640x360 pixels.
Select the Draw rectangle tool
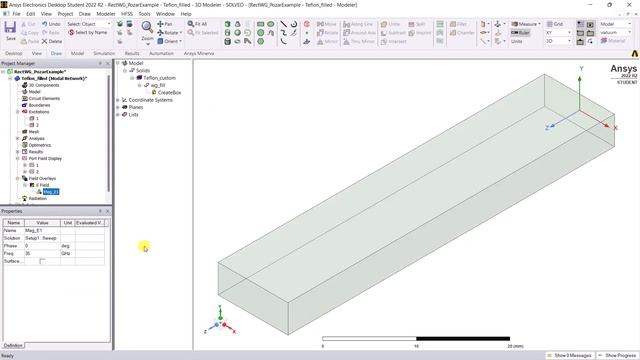[x=260, y=24]
